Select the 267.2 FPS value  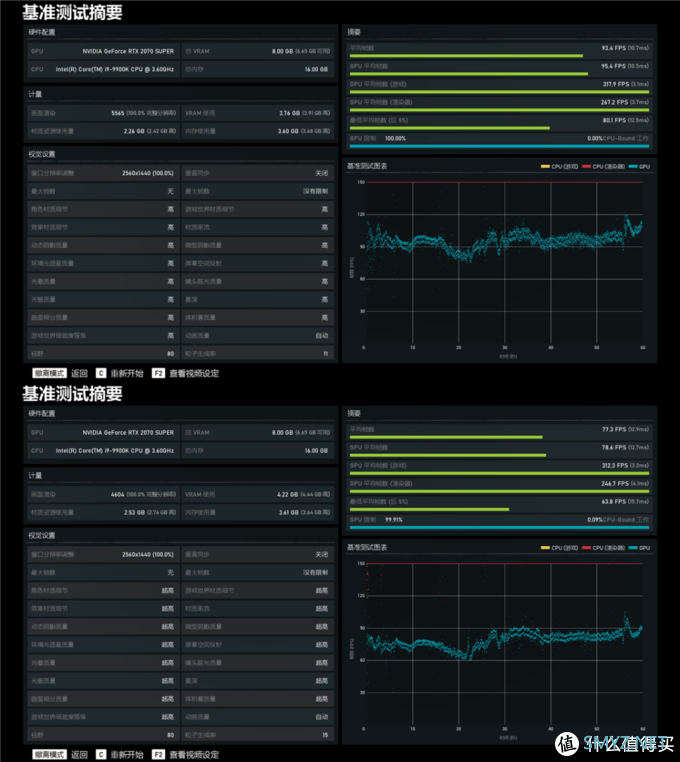pyautogui.click(x=615, y=102)
